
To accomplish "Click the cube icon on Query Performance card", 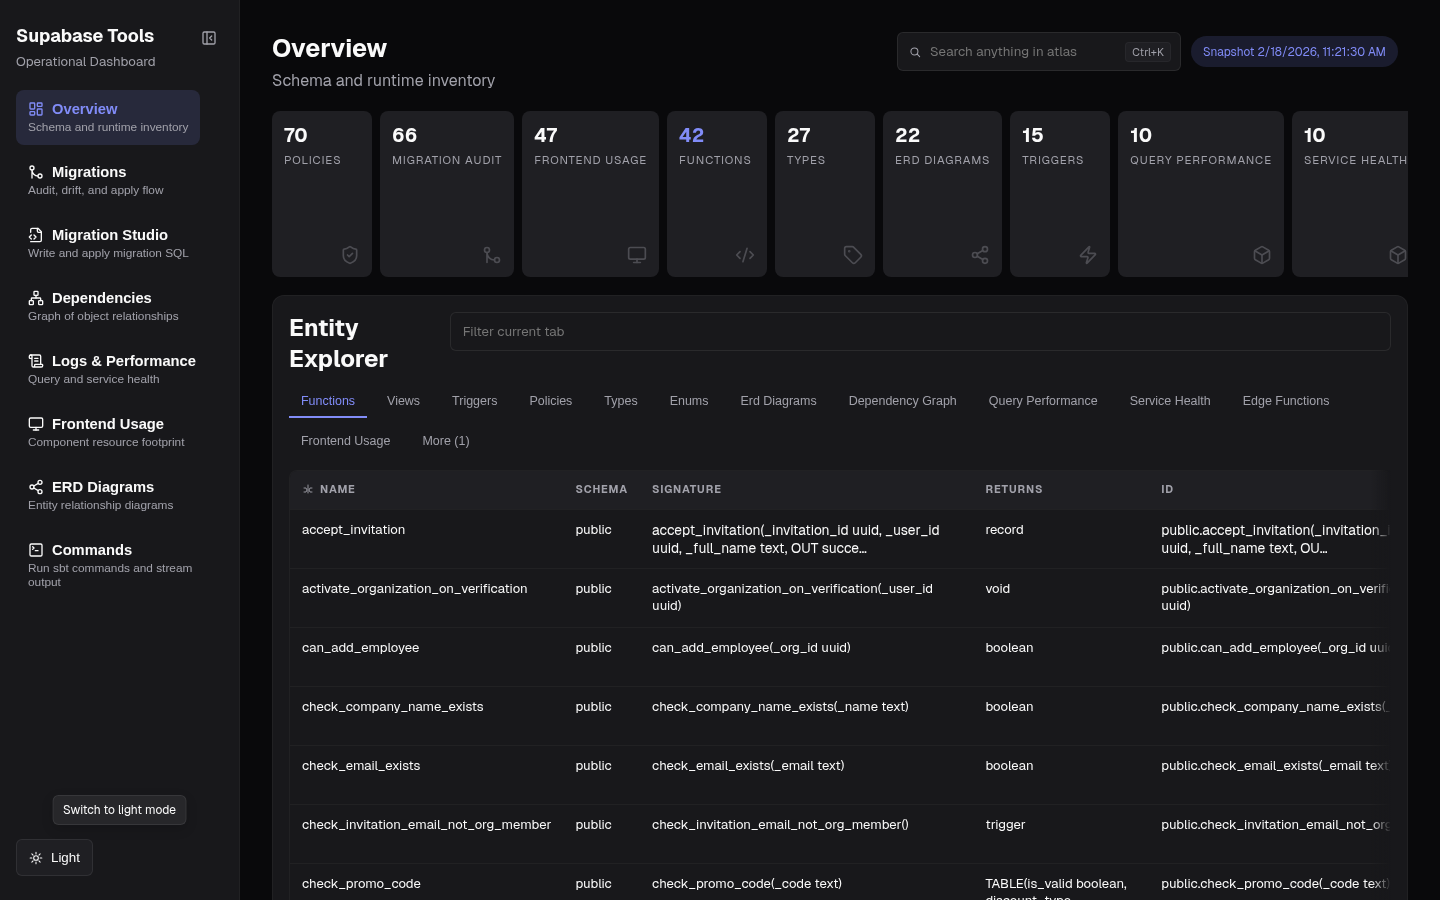I will 1261,255.
